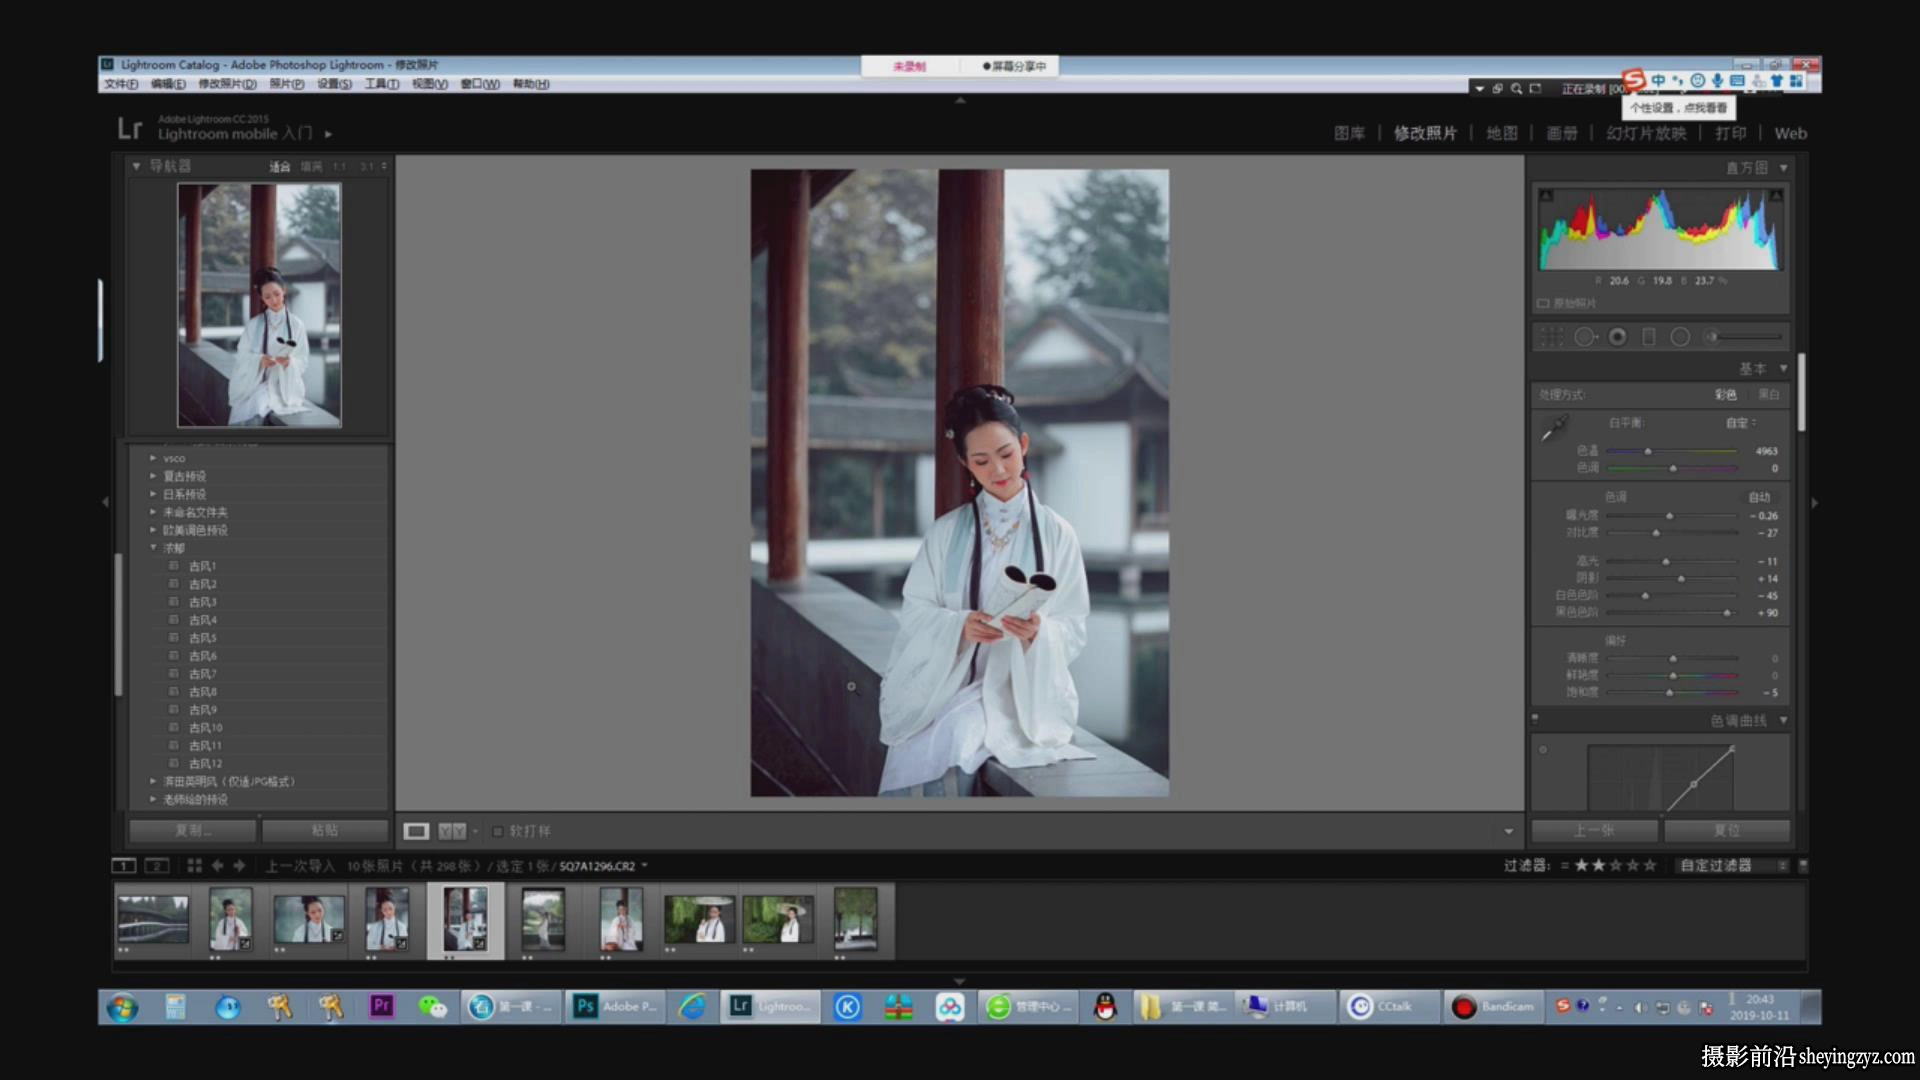Select the Radial Filter tool icon

[x=1680, y=338]
